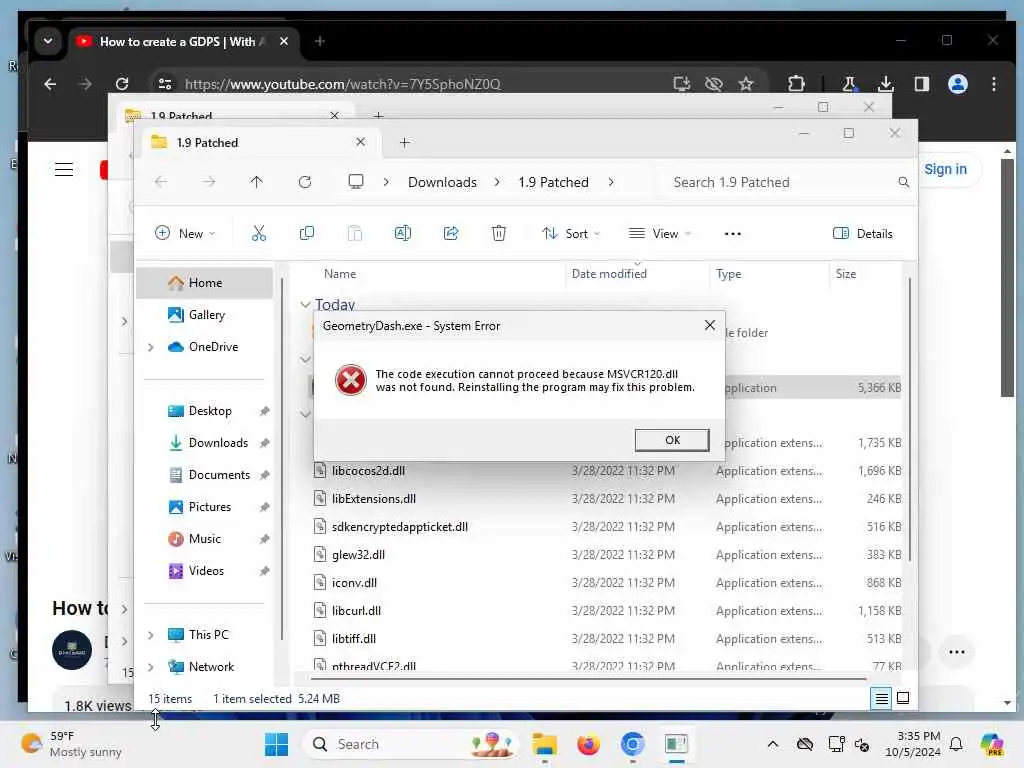
Task: Go up one folder with Up arrow
Action: [257, 182]
